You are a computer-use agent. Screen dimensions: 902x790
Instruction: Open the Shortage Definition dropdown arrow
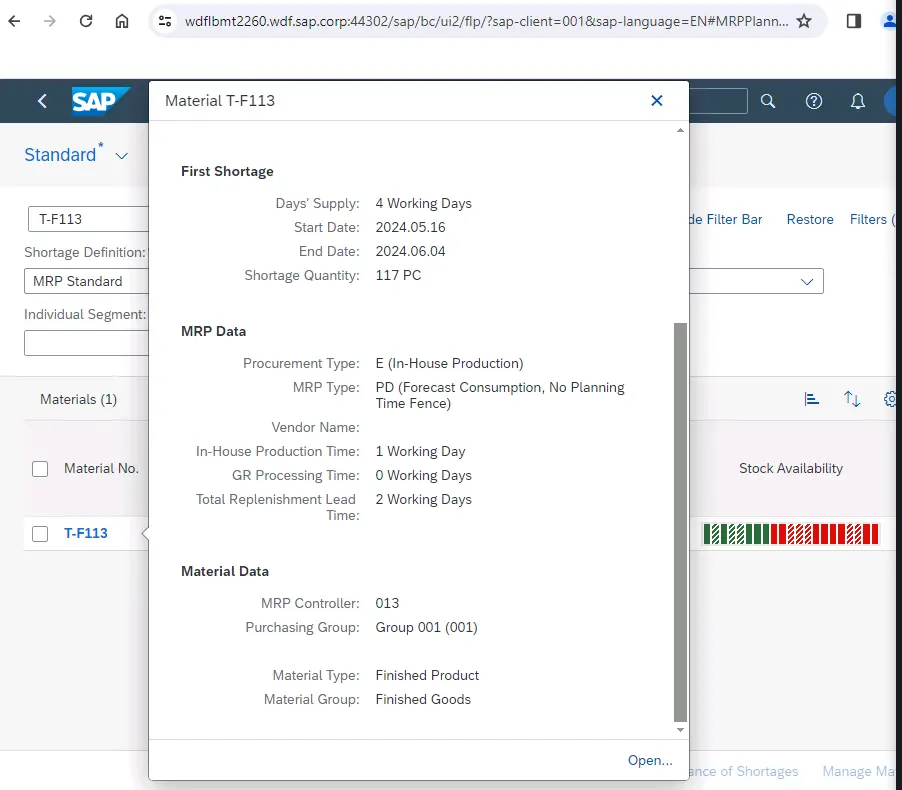(x=807, y=282)
